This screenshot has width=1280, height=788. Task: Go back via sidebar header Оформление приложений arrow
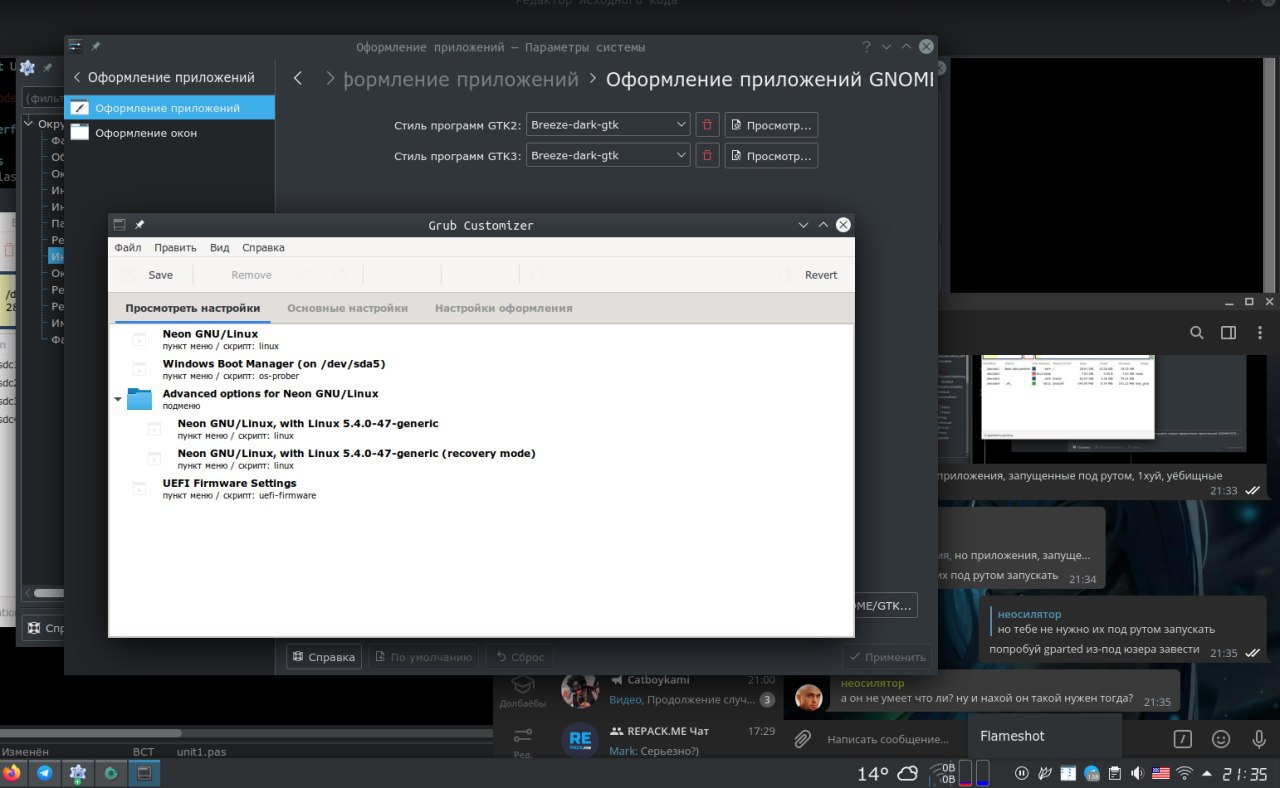click(76, 77)
